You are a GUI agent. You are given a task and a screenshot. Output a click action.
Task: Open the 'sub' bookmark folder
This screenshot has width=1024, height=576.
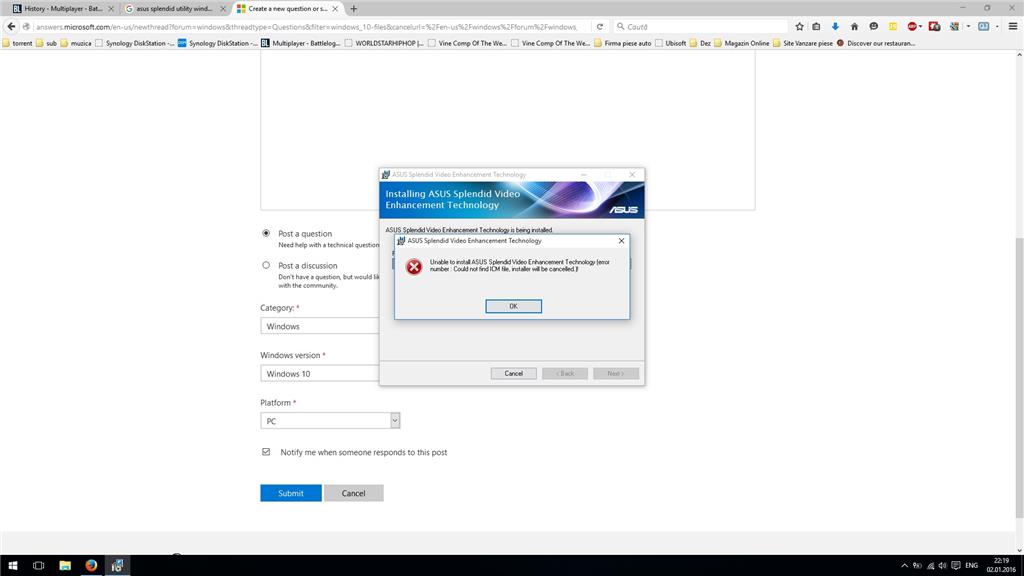pos(46,43)
